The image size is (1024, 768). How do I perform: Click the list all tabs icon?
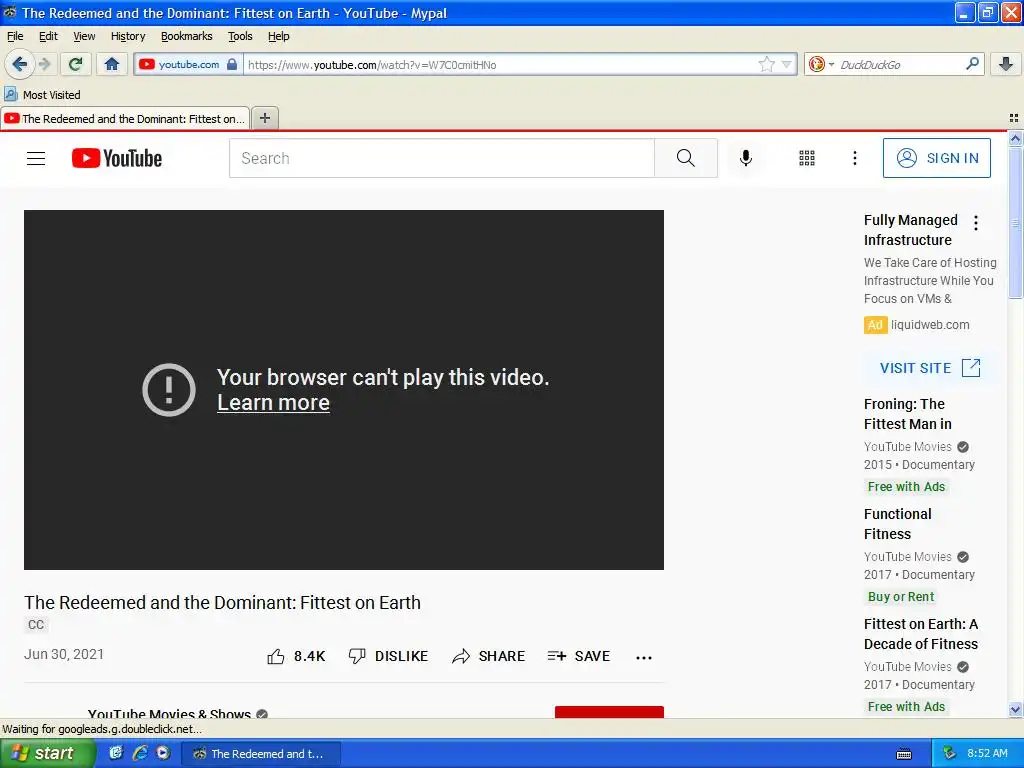tap(1014, 118)
